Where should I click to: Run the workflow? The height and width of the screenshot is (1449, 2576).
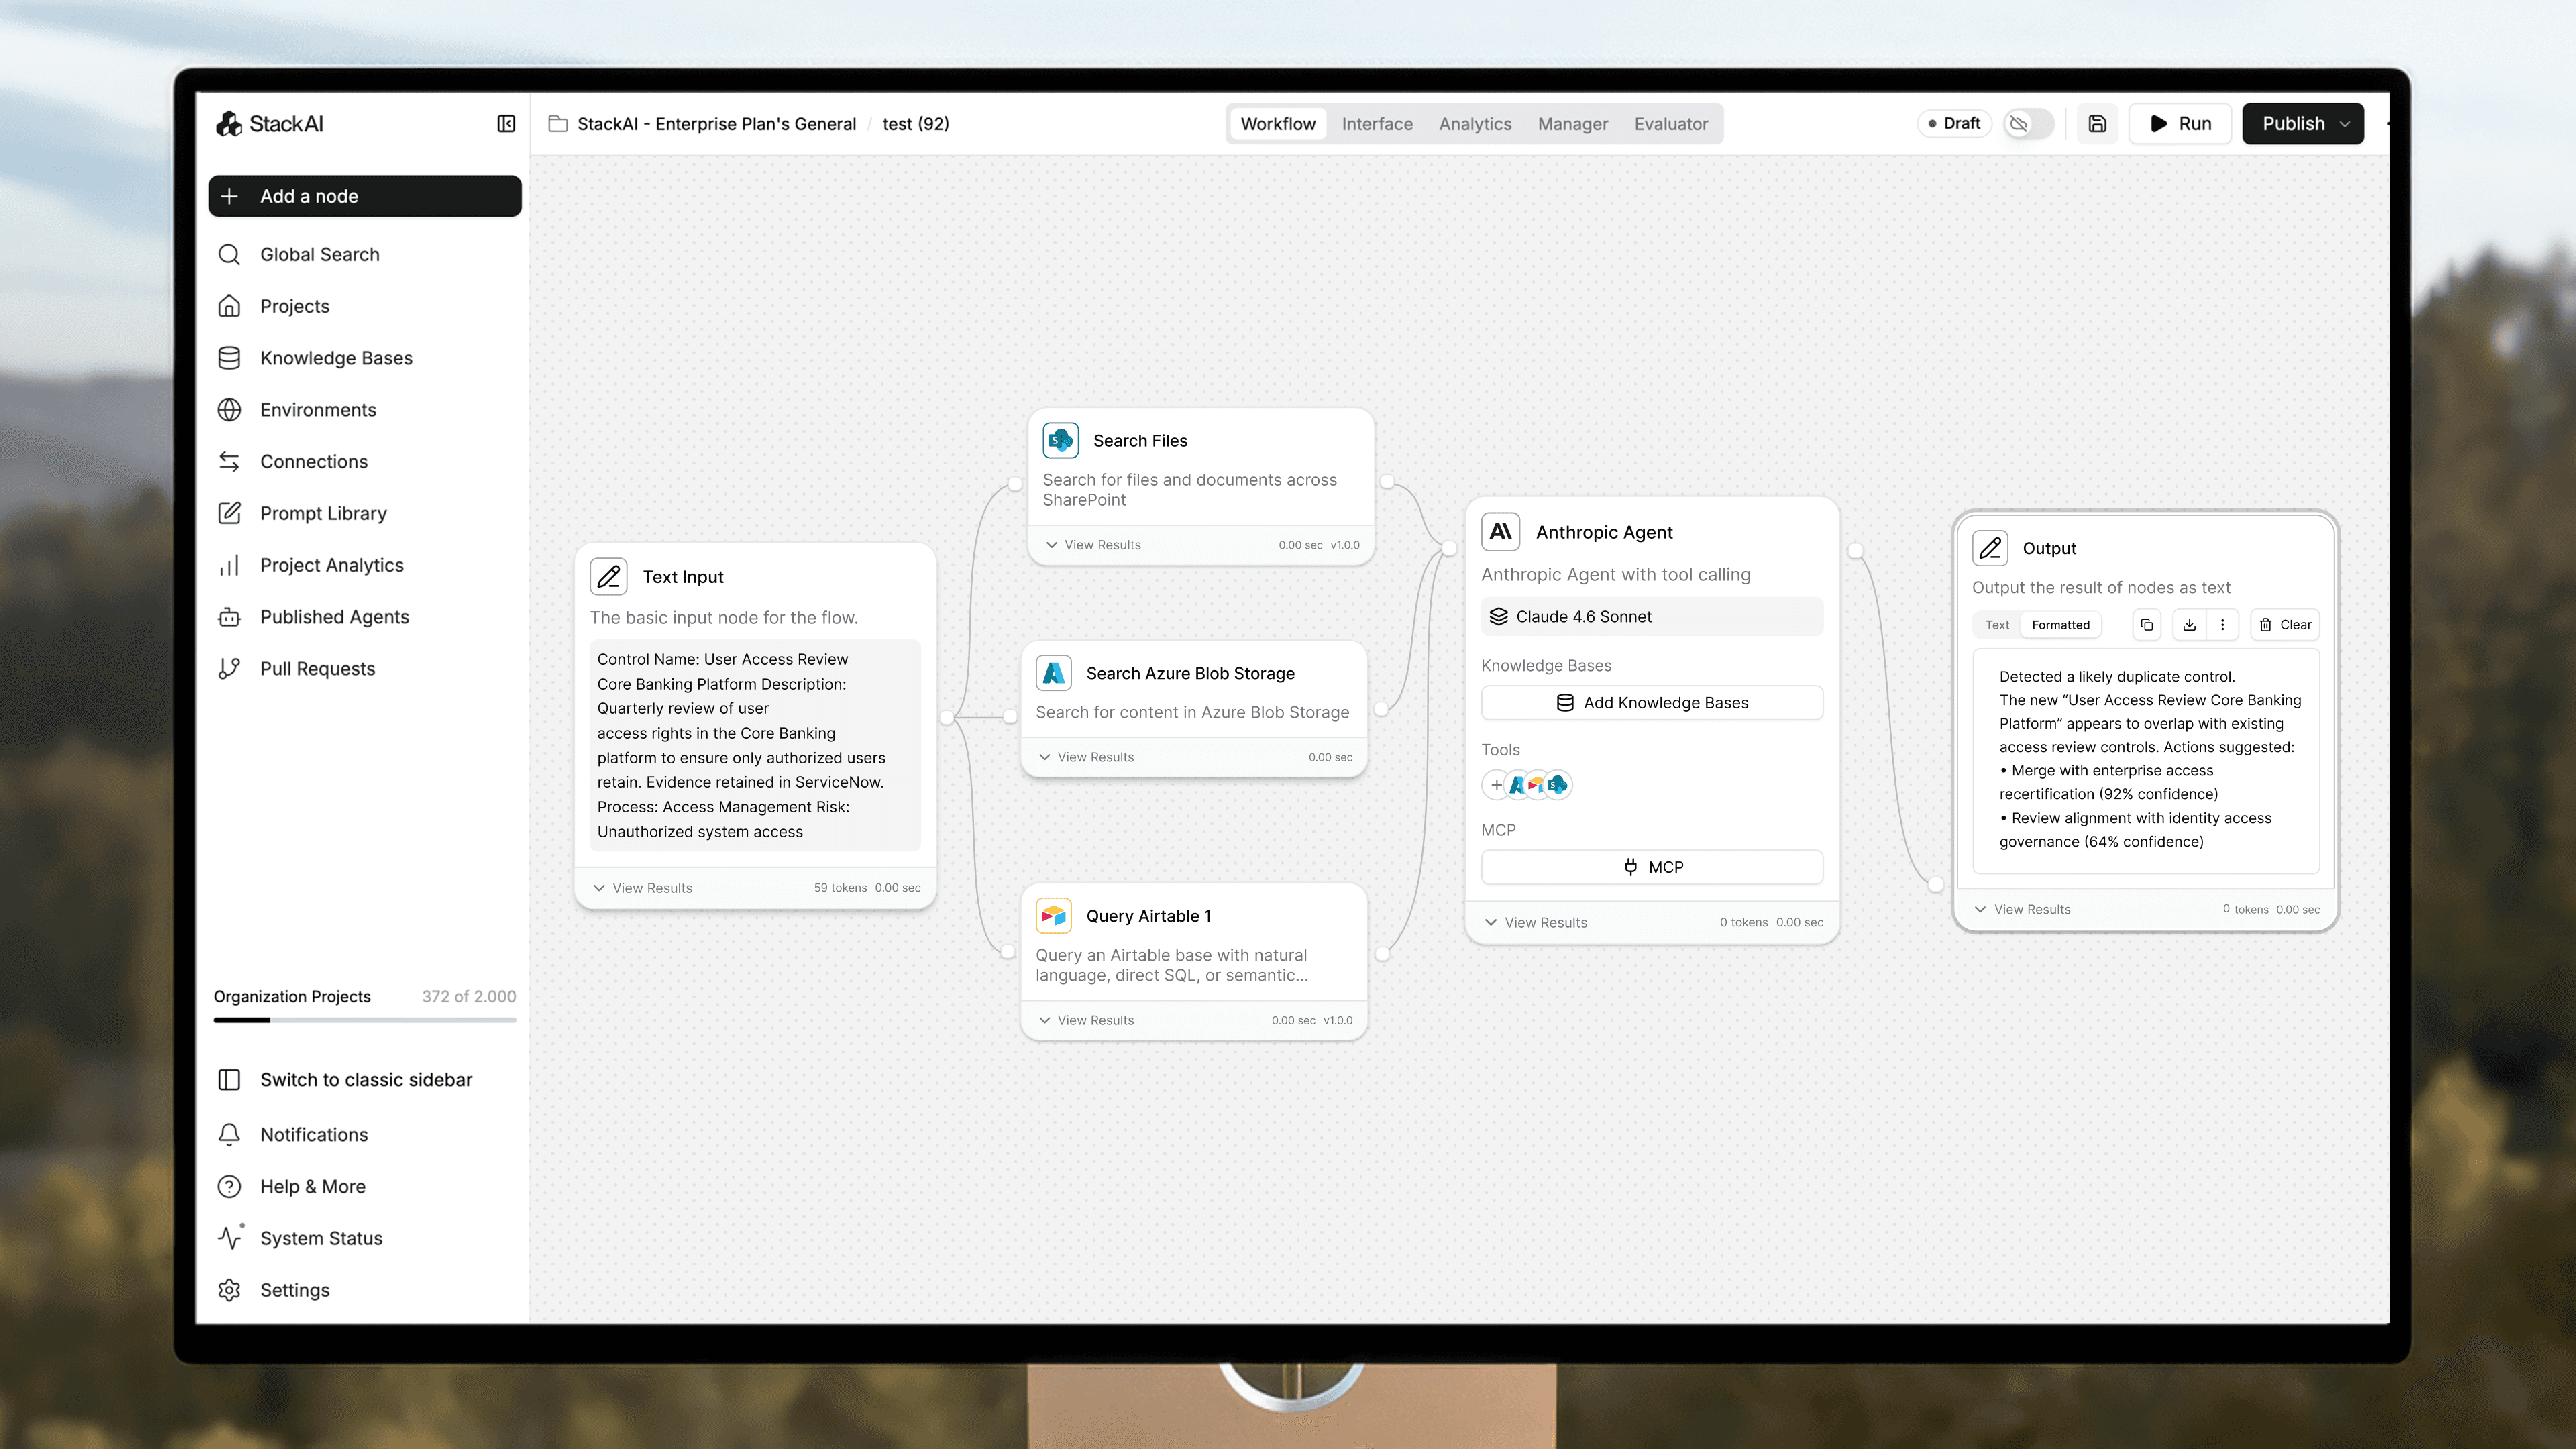[2180, 124]
